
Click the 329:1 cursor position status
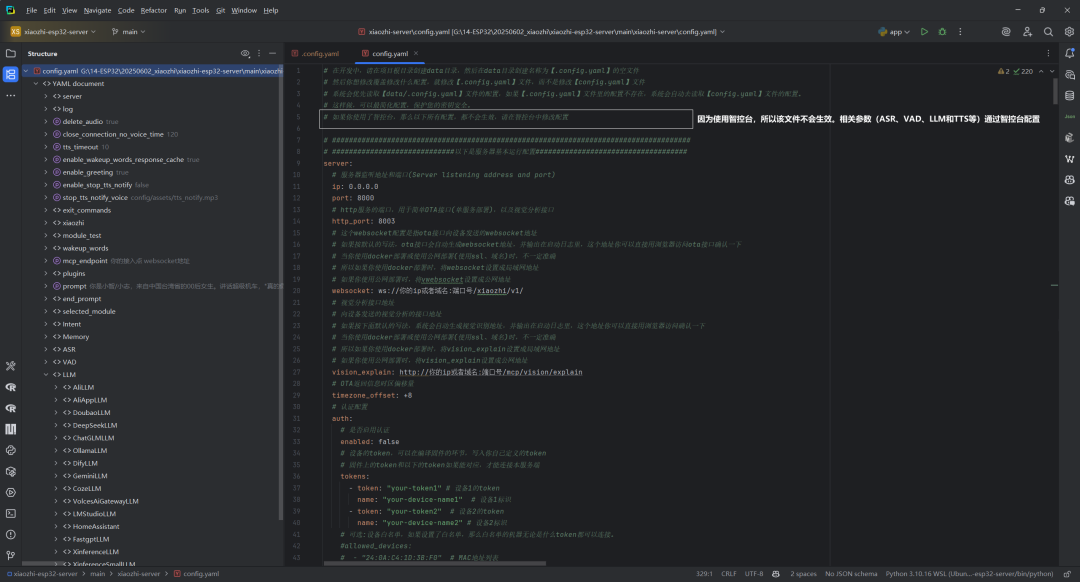(x=704, y=574)
